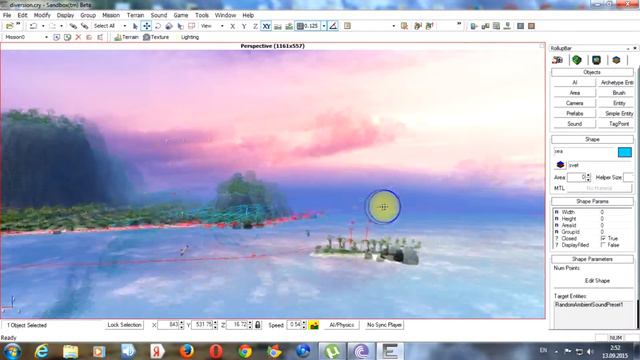Toggle the angle snap icon

point(333,26)
